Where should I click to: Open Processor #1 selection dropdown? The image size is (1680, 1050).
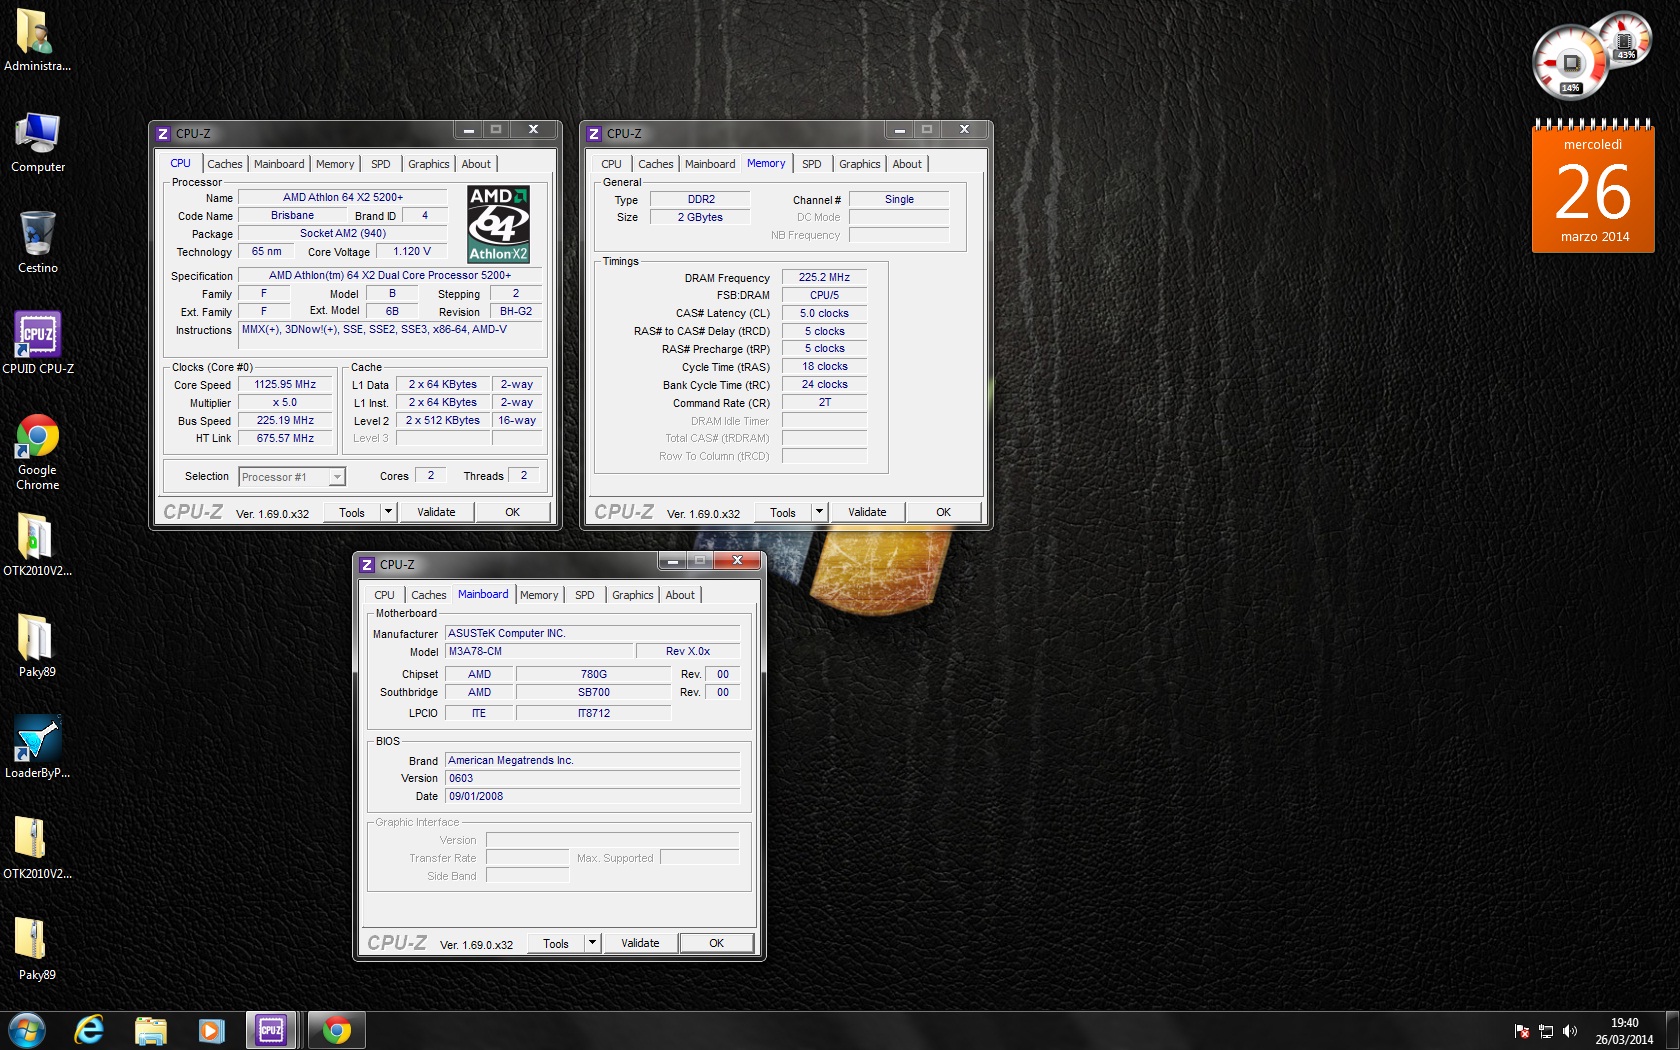[x=292, y=477]
